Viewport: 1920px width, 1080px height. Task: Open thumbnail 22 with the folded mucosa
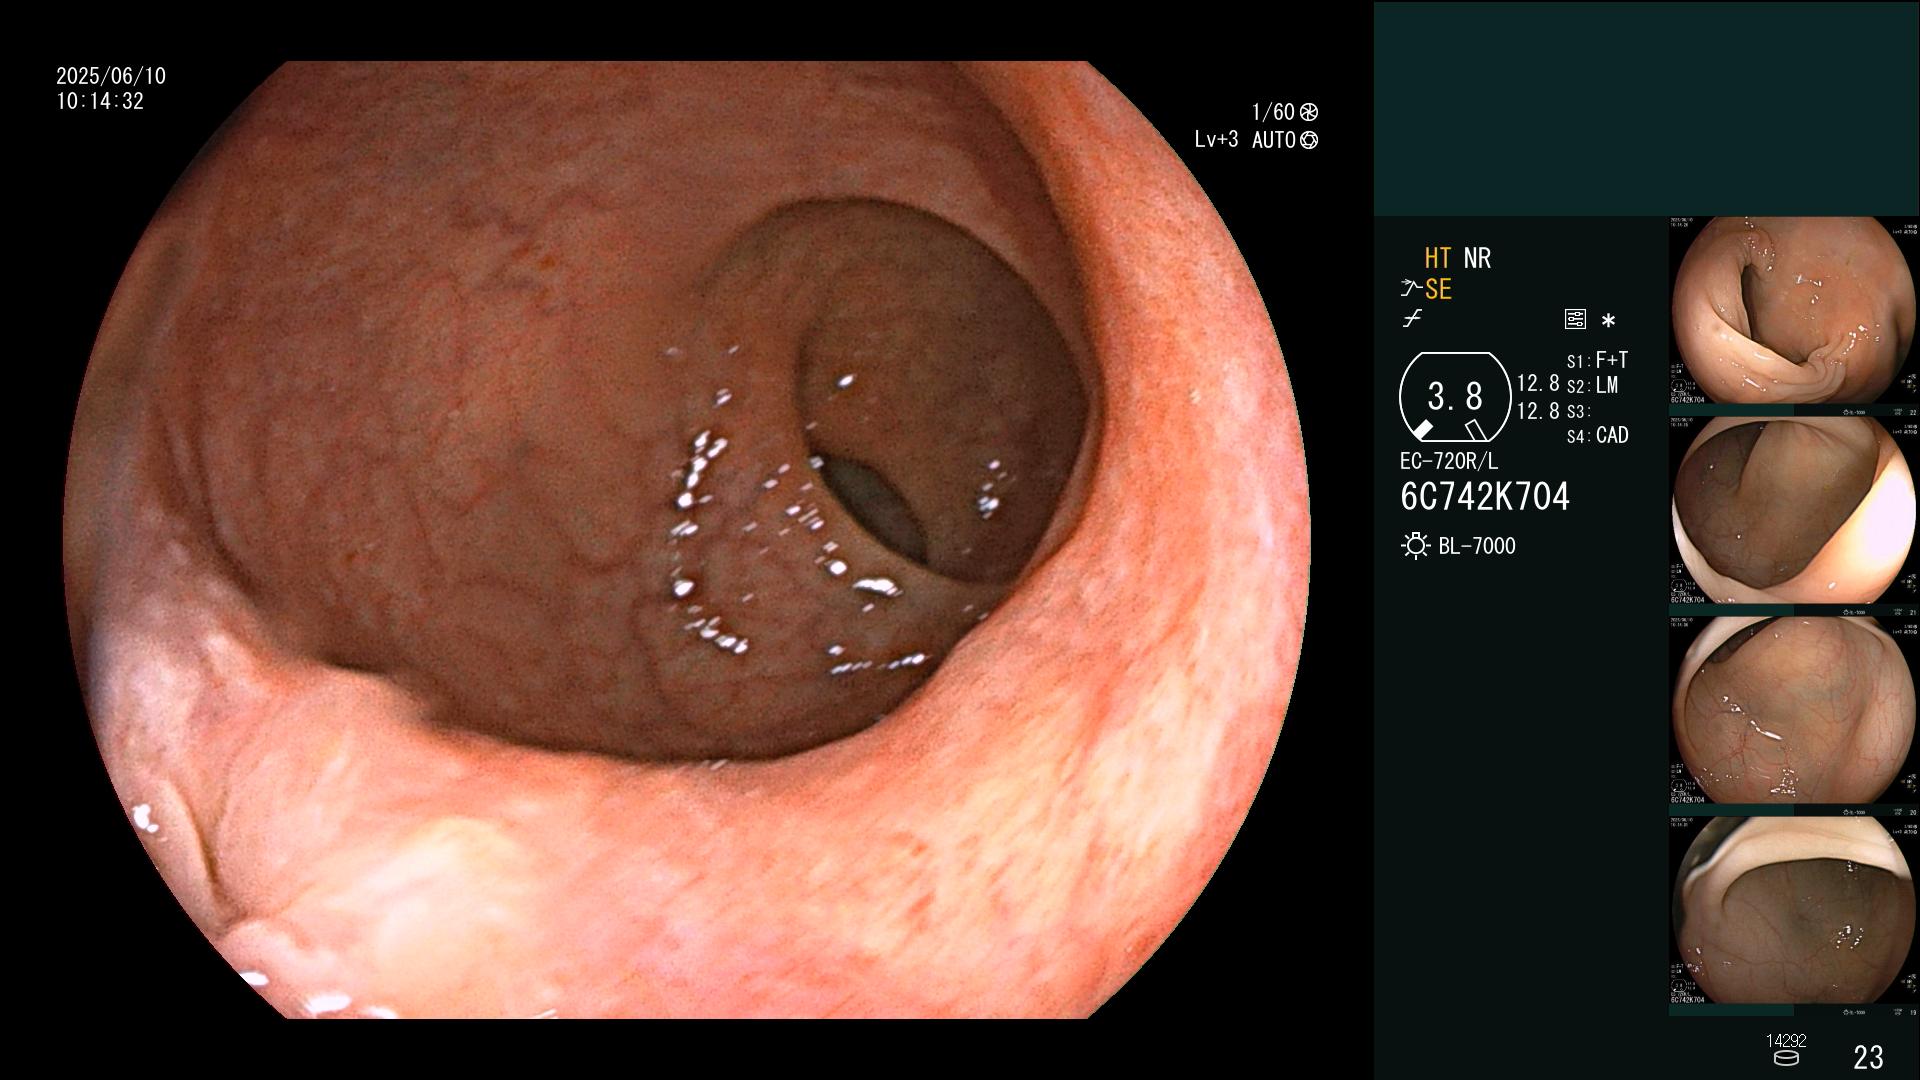(1794, 310)
